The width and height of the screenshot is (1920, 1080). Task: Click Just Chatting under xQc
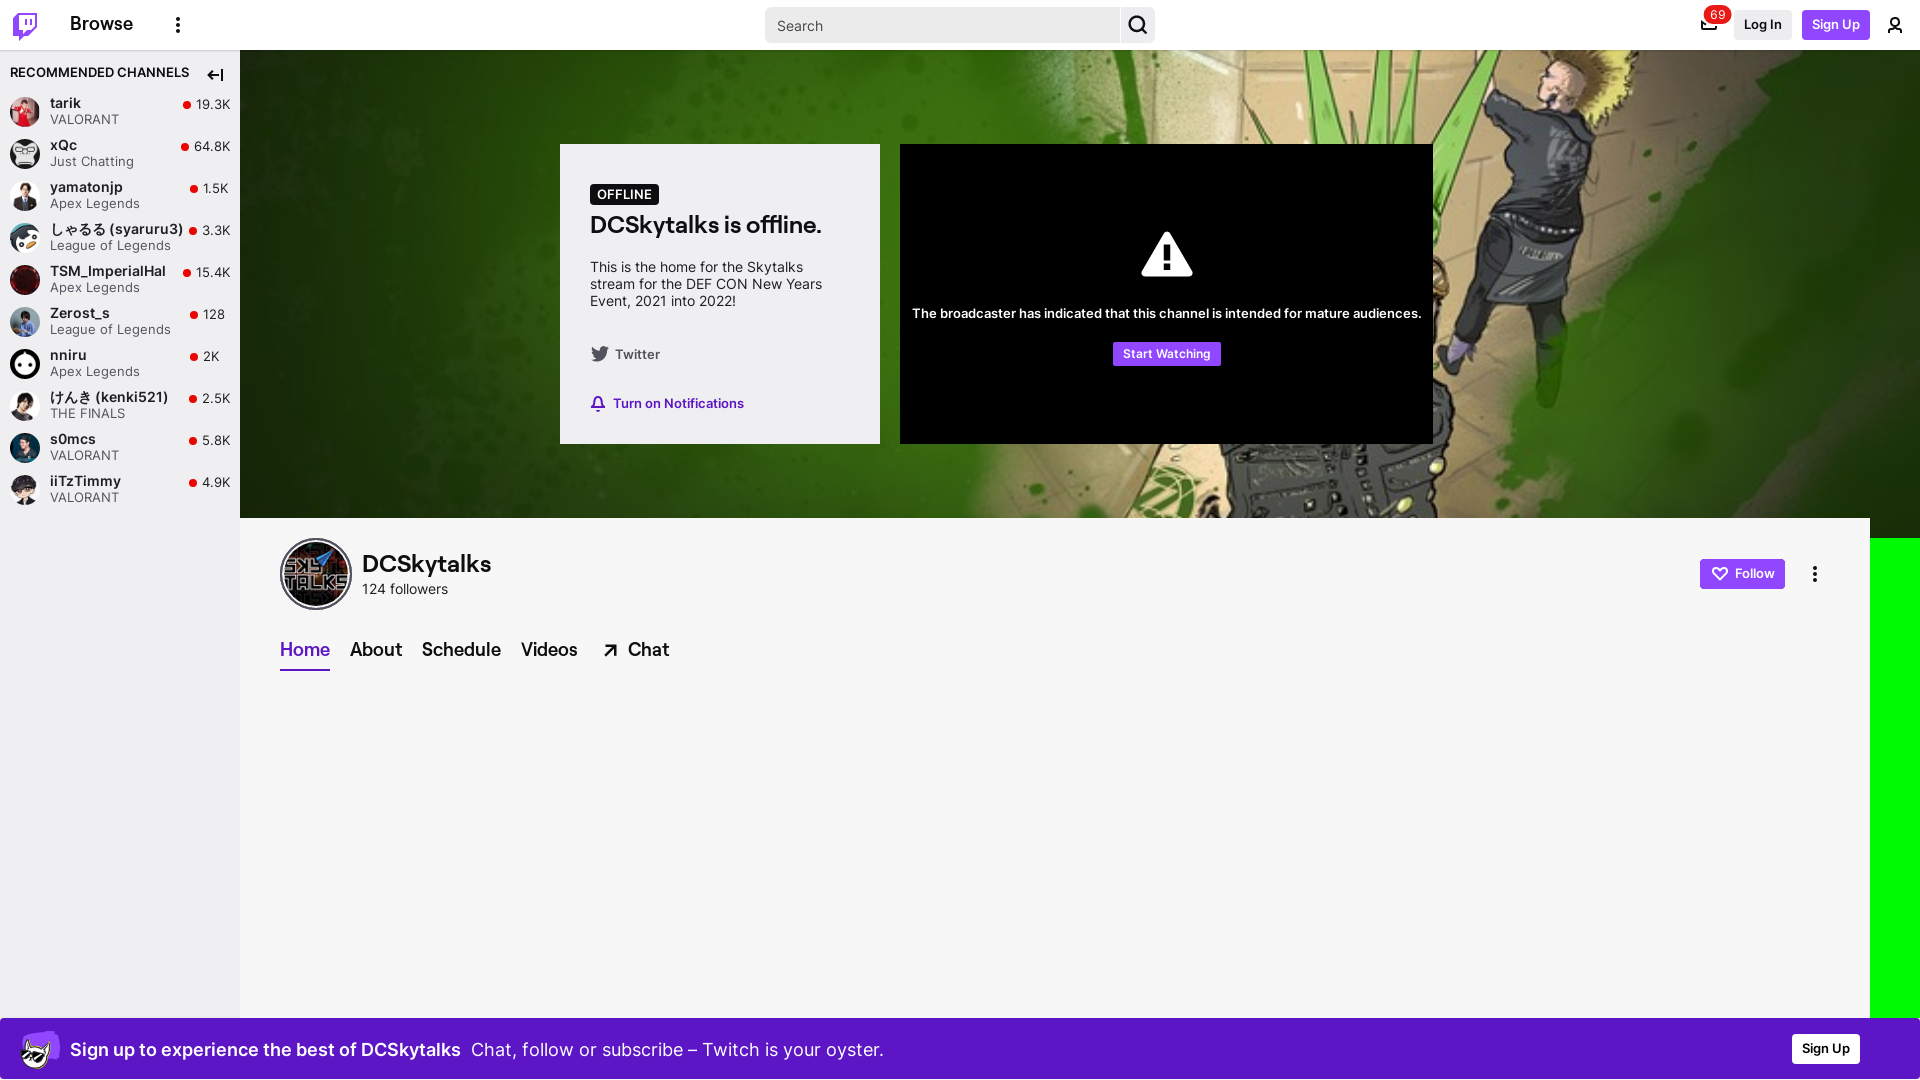tap(92, 161)
